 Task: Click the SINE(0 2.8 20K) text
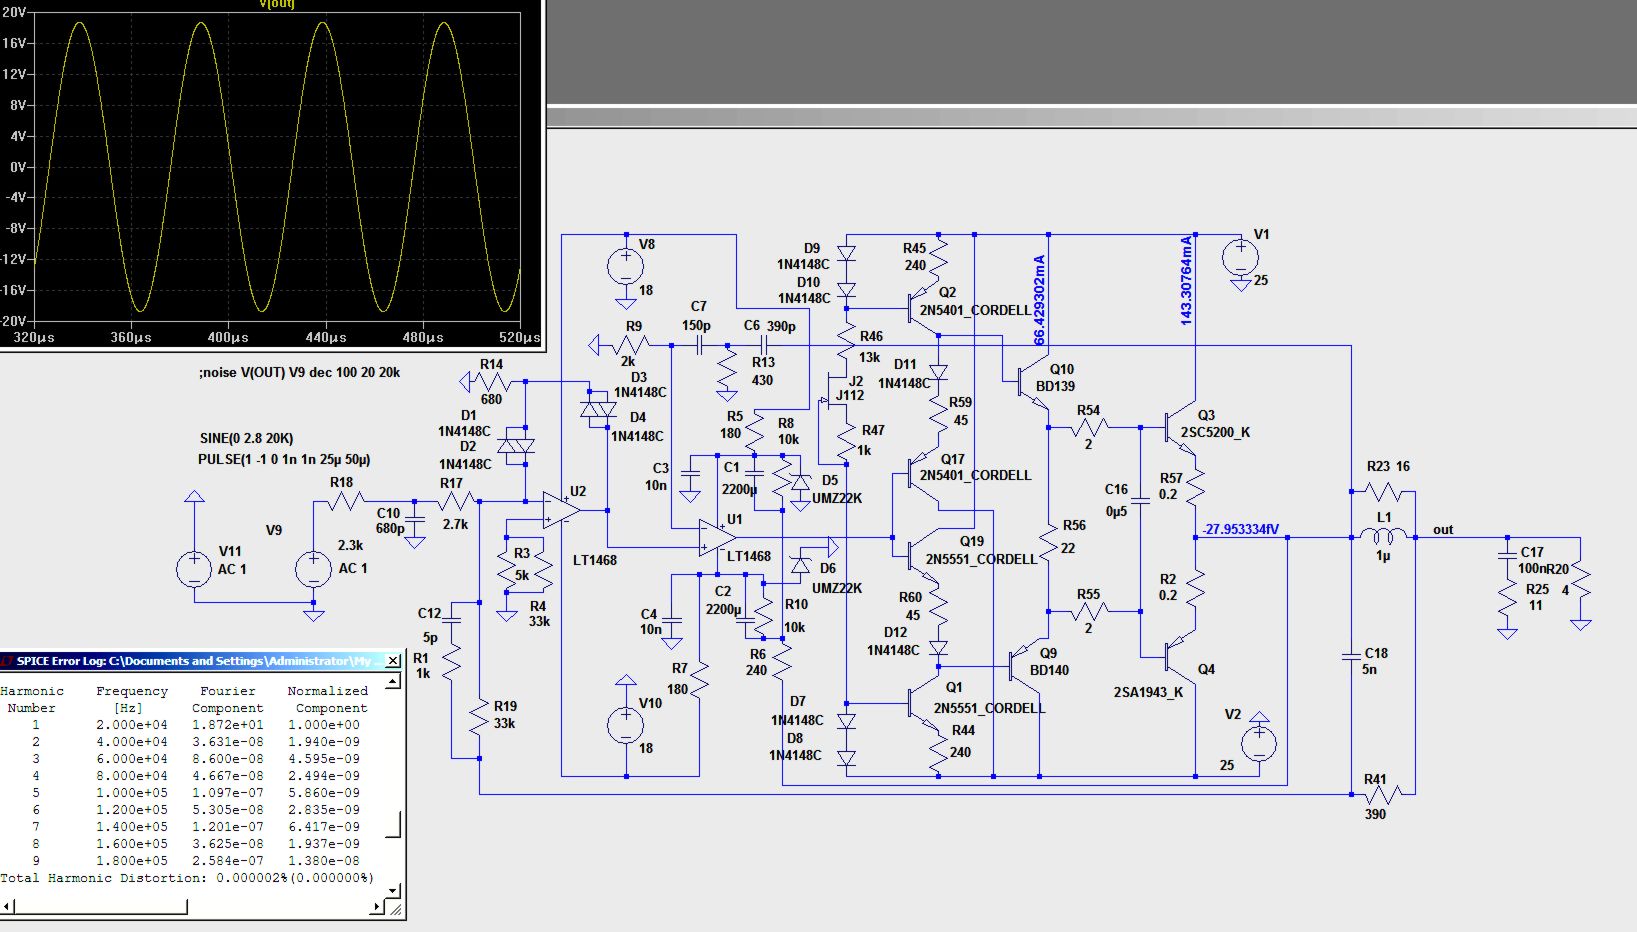coord(247,438)
